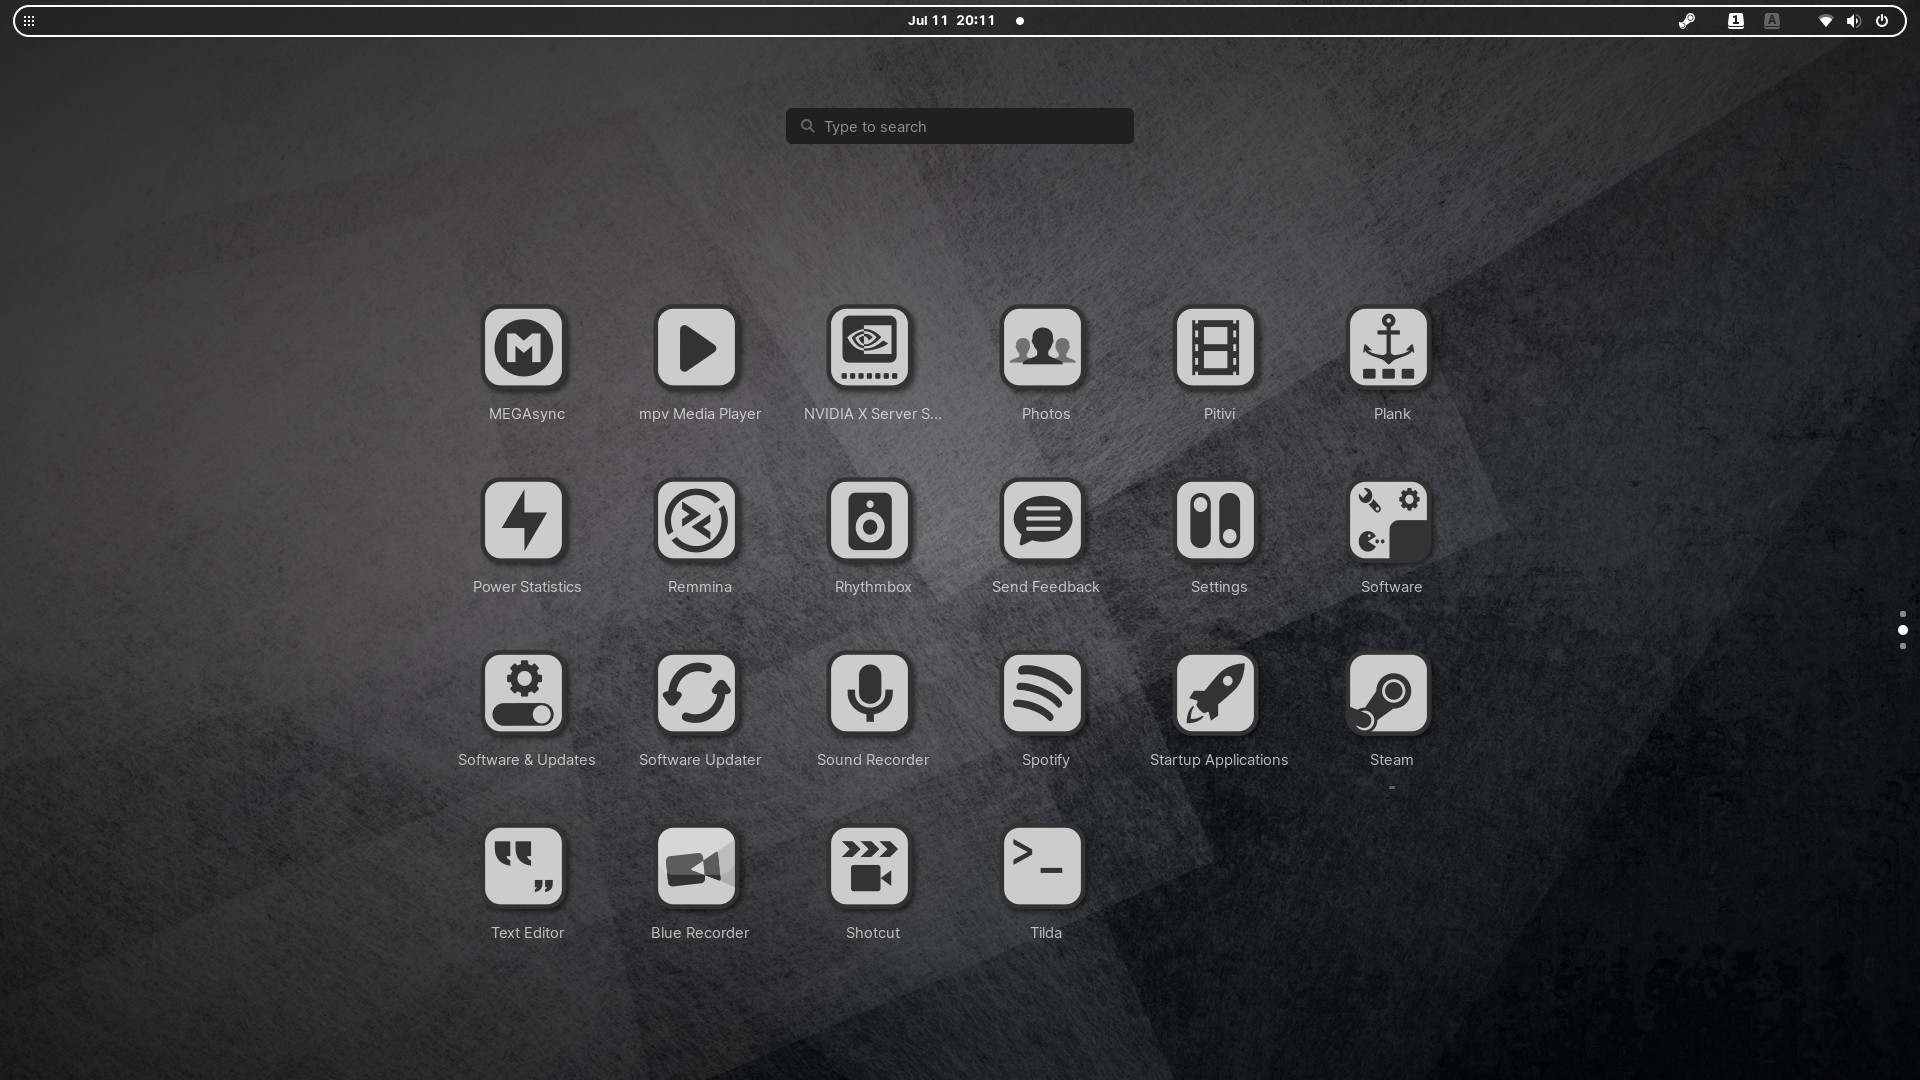Open the Settings app

(x=1216, y=520)
